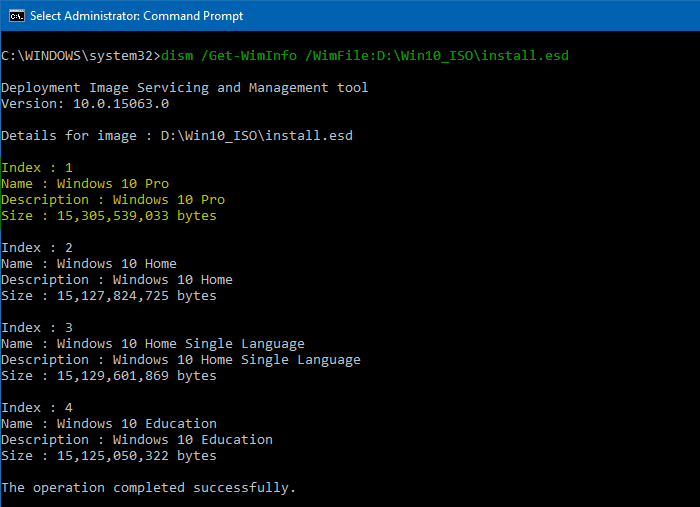Click the 'Index : 1' line

37,168
